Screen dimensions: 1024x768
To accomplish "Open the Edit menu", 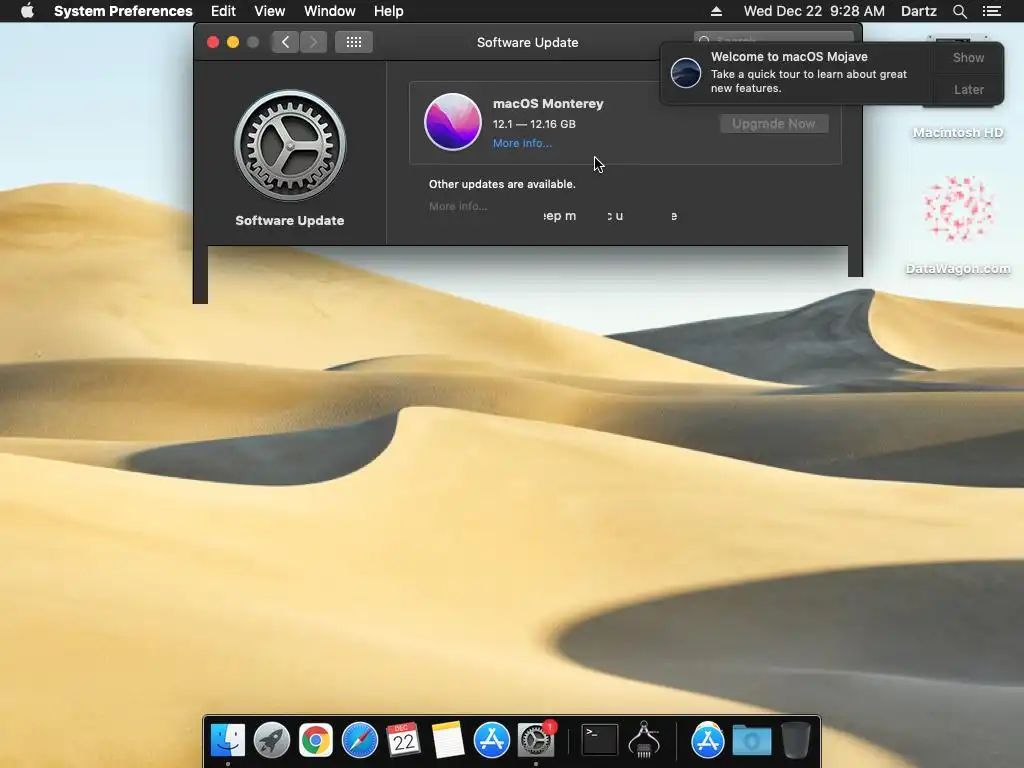I will pyautogui.click(x=223, y=11).
